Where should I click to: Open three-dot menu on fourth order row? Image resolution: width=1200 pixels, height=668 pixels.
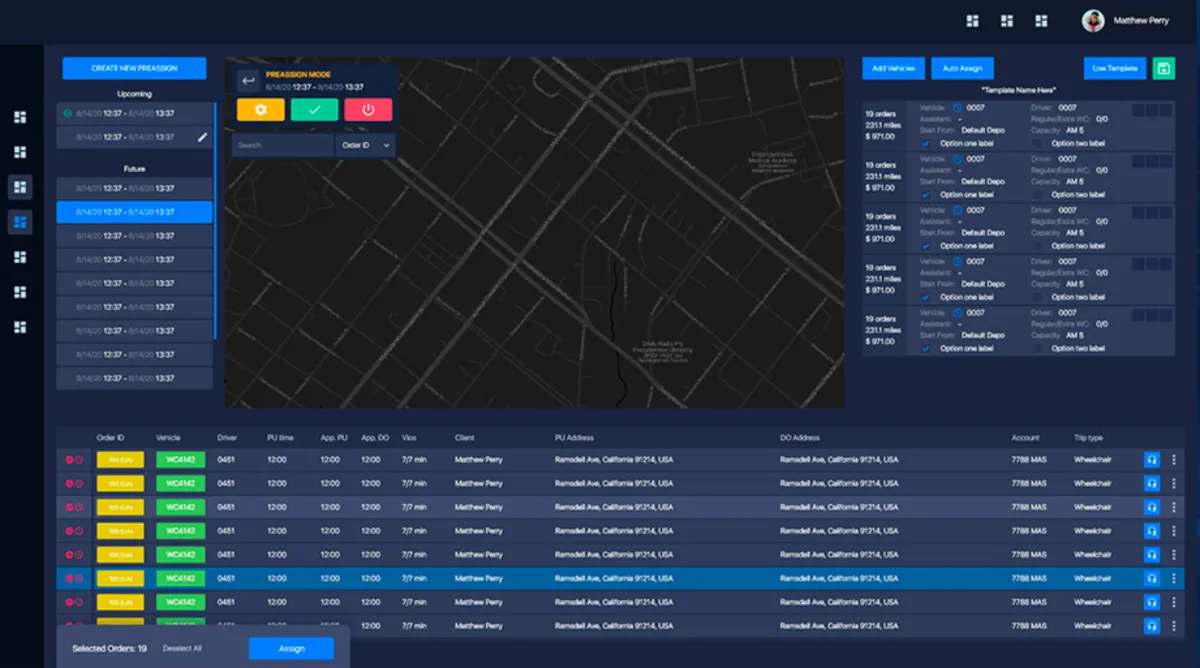pyautogui.click(x=1174, y=531)
